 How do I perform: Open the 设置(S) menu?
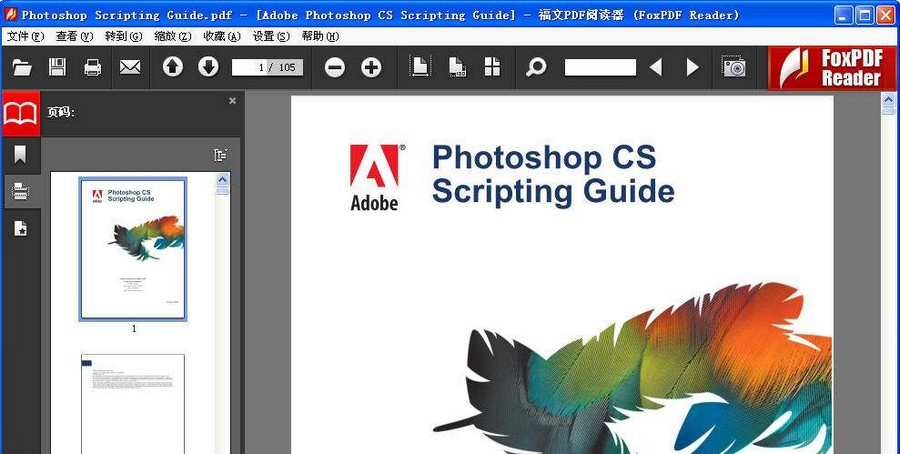pos(271,37)
